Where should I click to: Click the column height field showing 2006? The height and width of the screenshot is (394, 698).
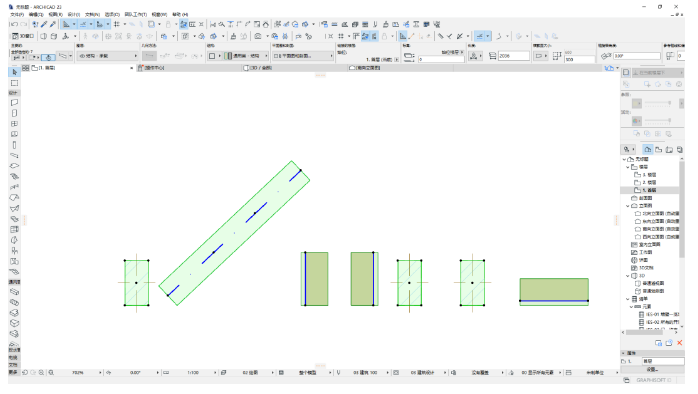tap(514, 56)
